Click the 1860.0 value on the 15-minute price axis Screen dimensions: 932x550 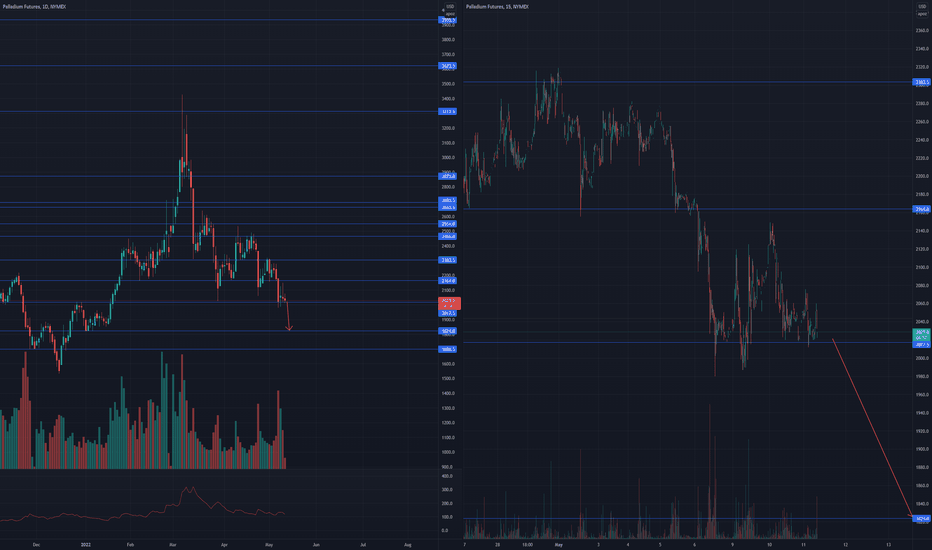pos(922,486)
